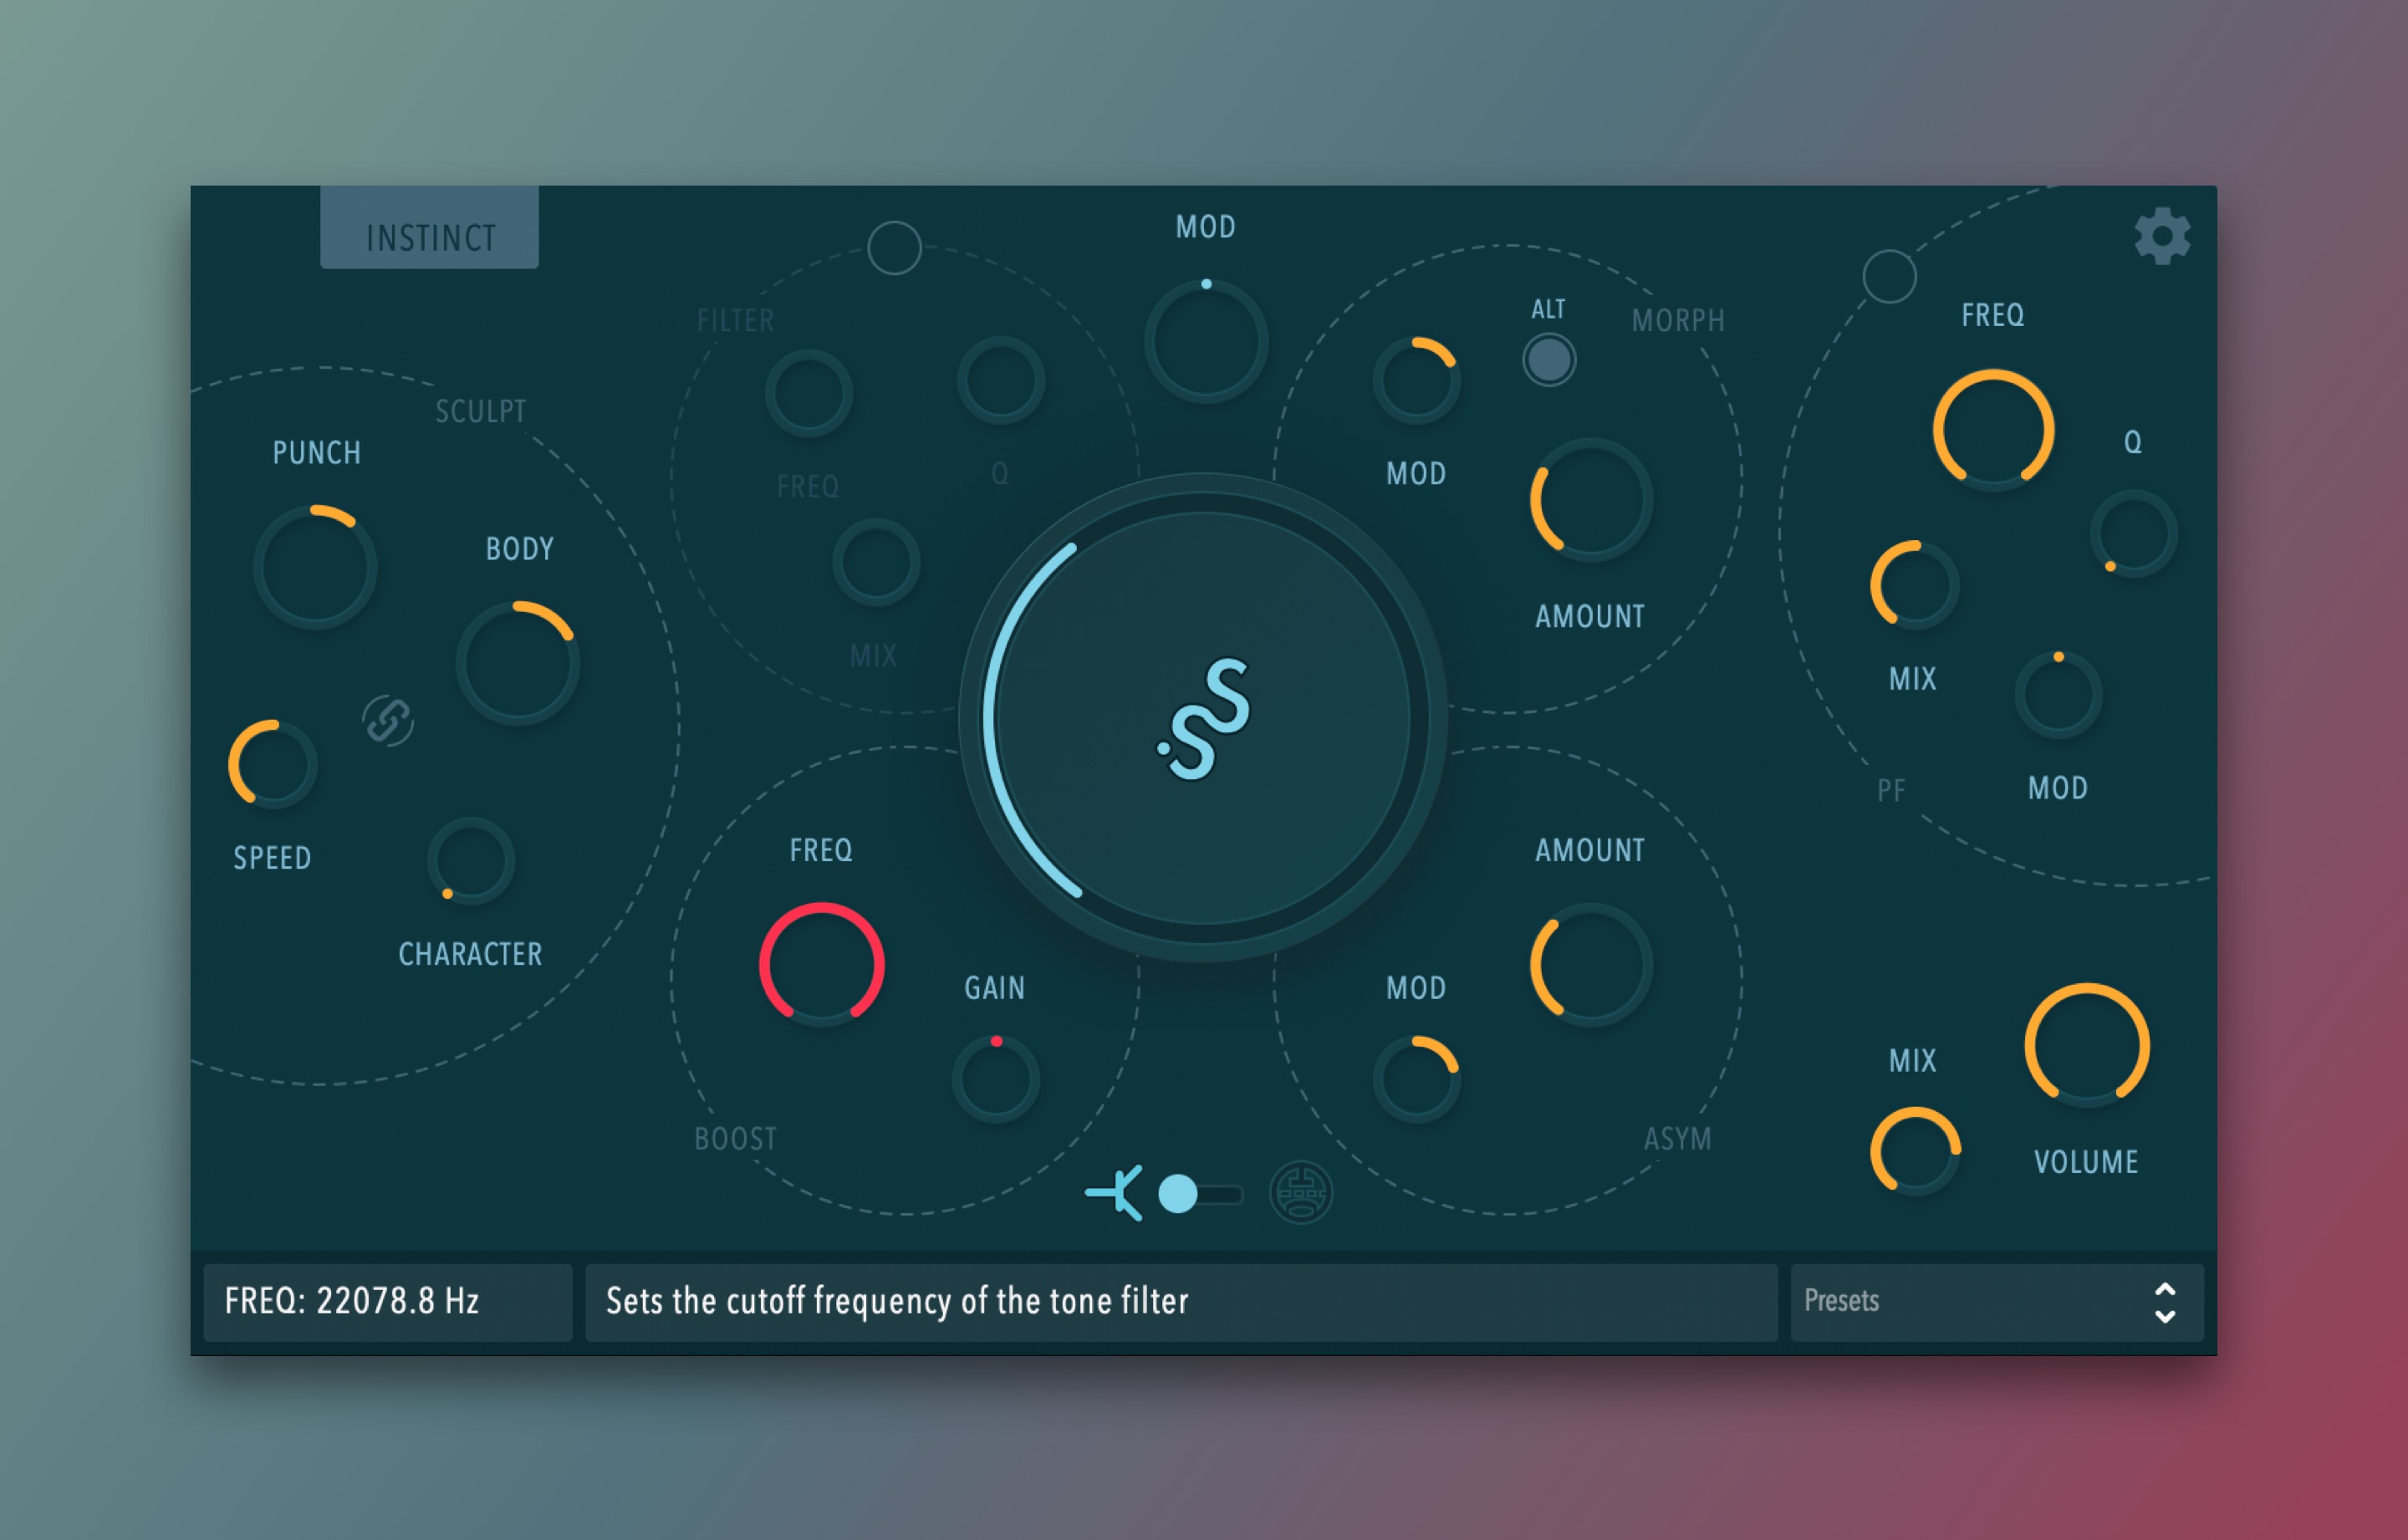The height and width of the screenshot is (1540, 2408).
Task: Click the red Boost FREQ knob
Action: coord(821,964)
